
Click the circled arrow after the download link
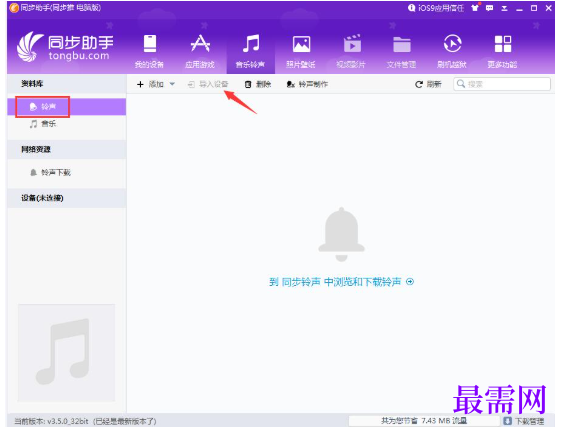tap(410, 281)
